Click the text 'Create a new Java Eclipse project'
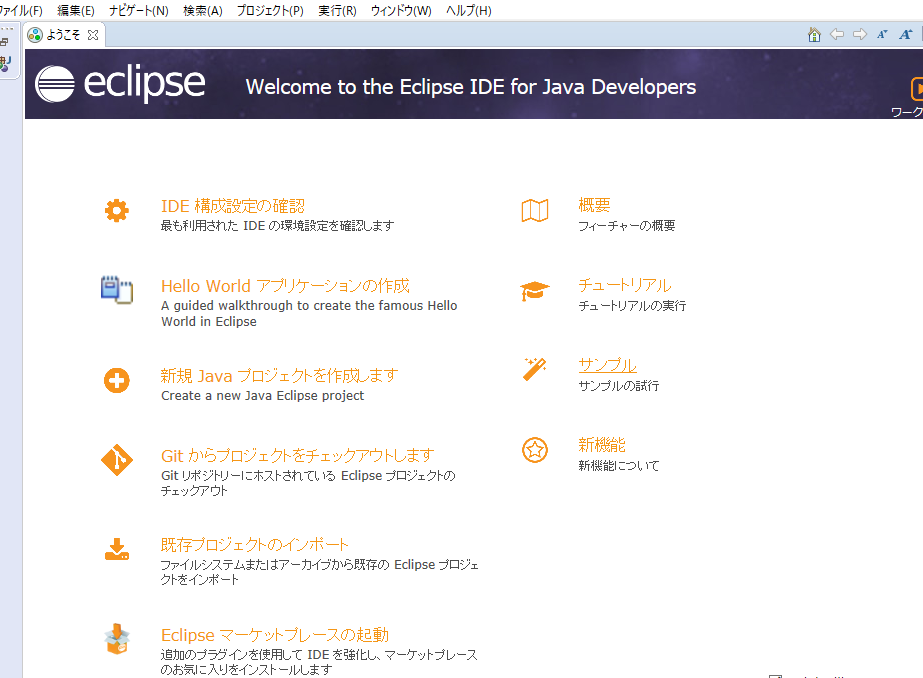This screenshot has height=678, width=923. tap(263, 396)
